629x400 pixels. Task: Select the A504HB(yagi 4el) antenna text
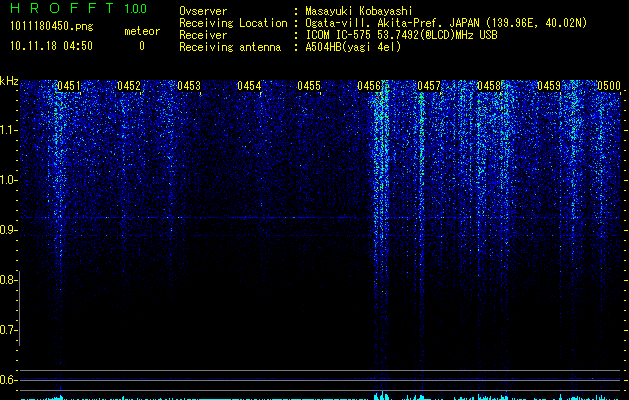point(353,47)
